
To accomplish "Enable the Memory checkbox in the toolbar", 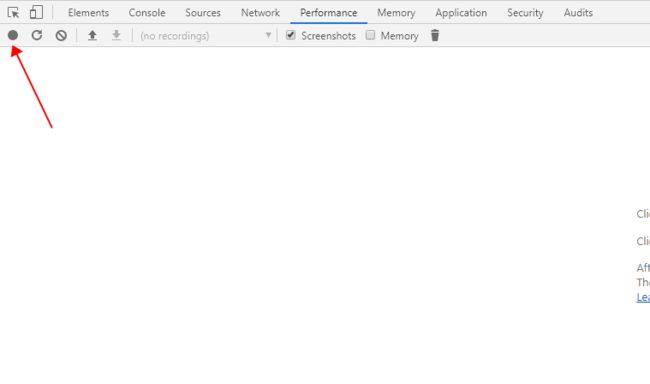I will click(371, 35).
